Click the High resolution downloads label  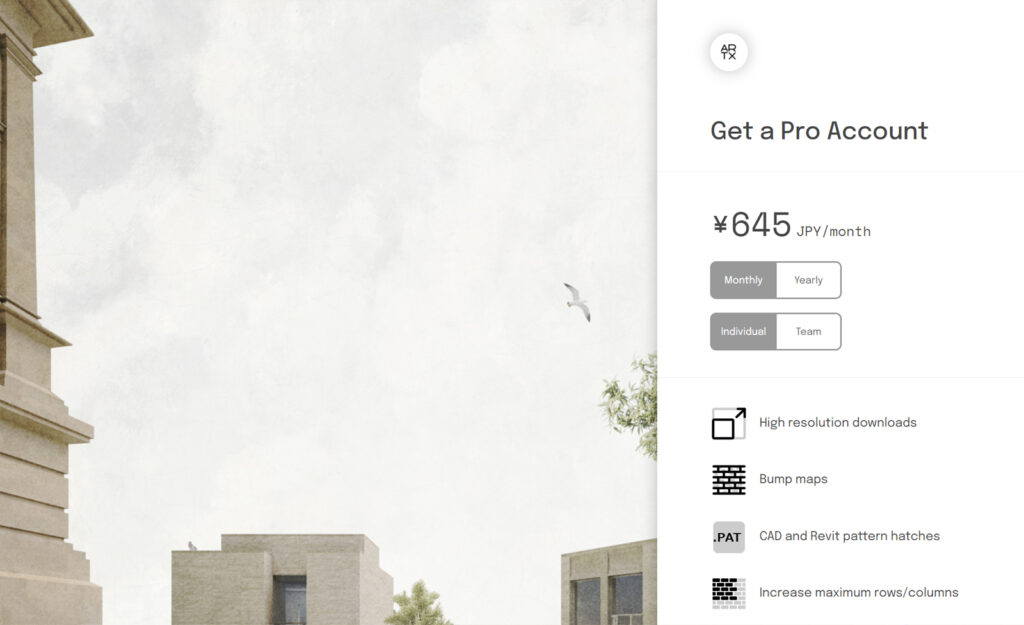[838, 423]
